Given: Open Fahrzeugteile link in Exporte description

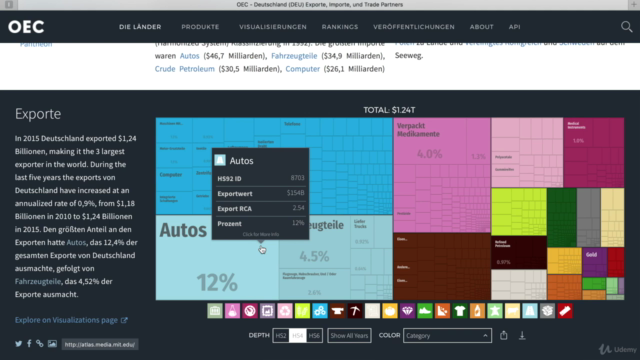Looking at the screenshot, I should [x=38, y=282].
